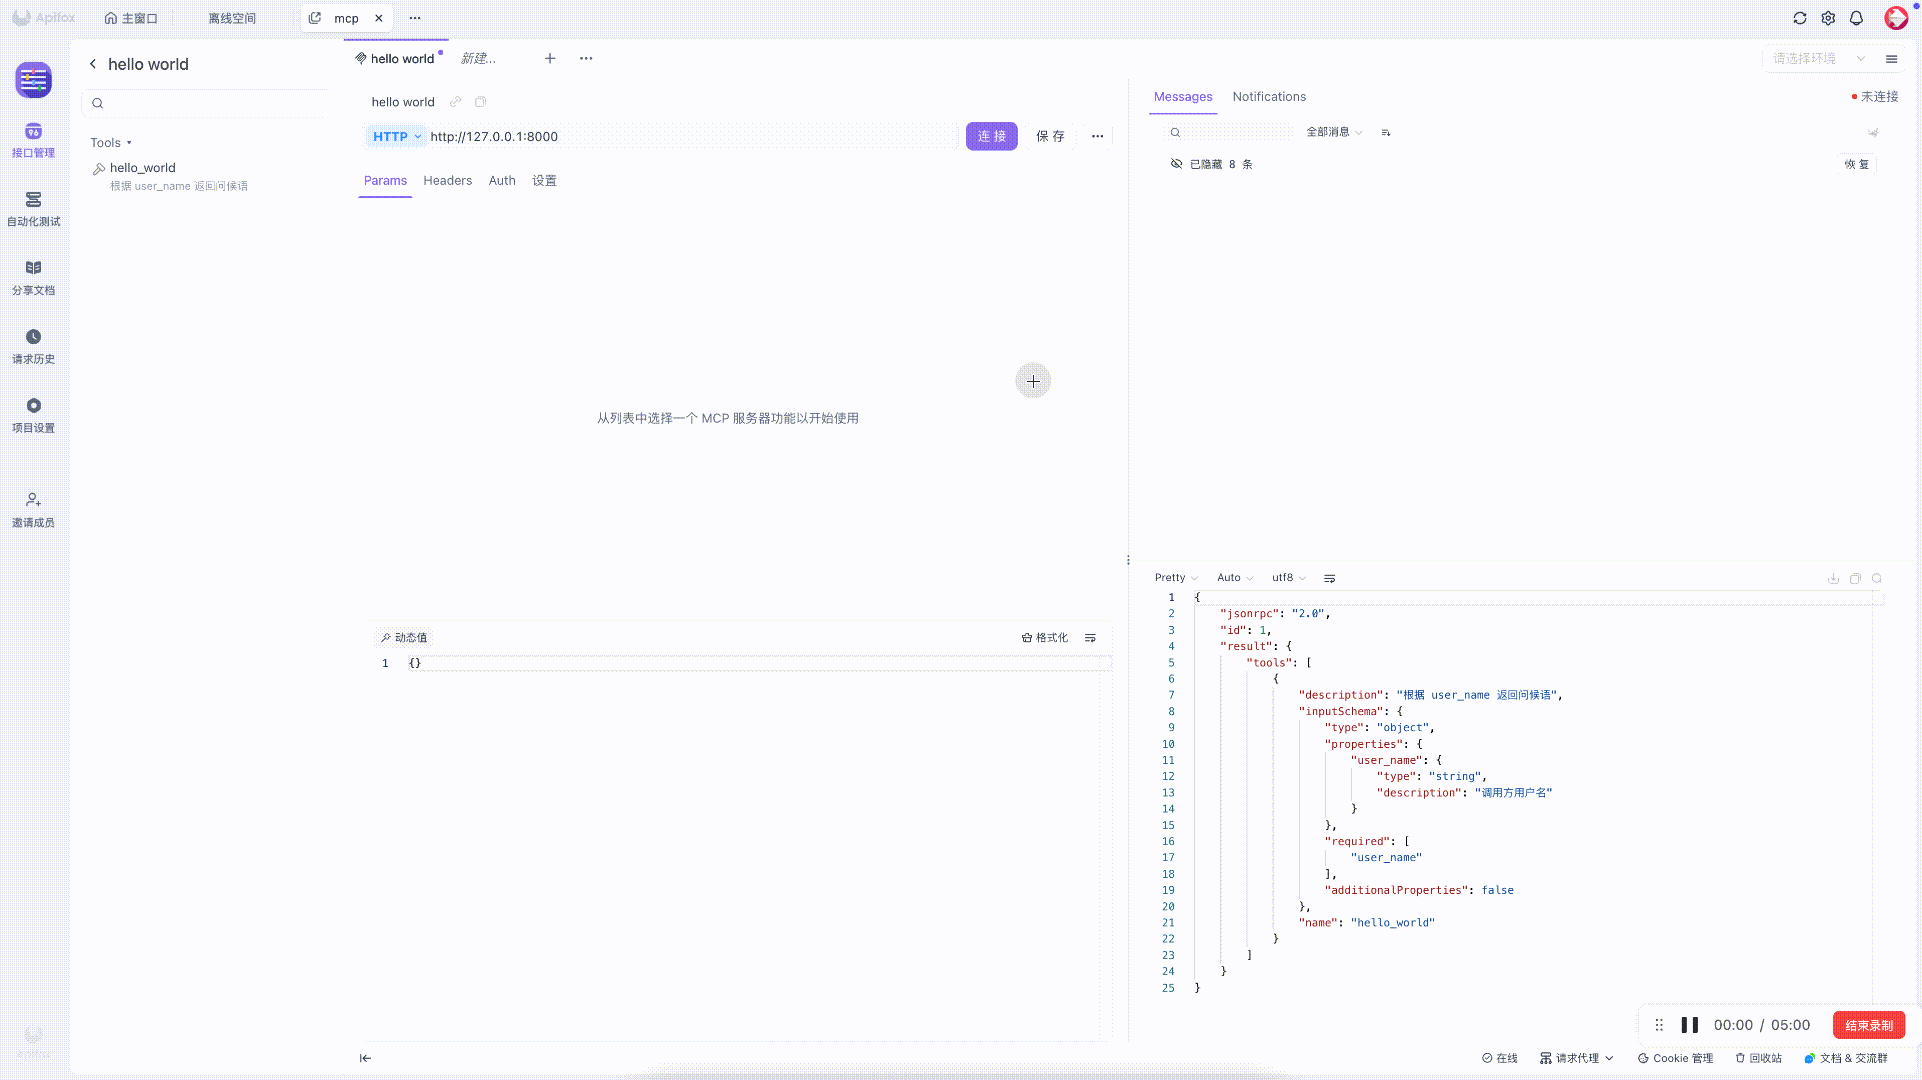Copy the response body with copy icon

coord(1855,578)
